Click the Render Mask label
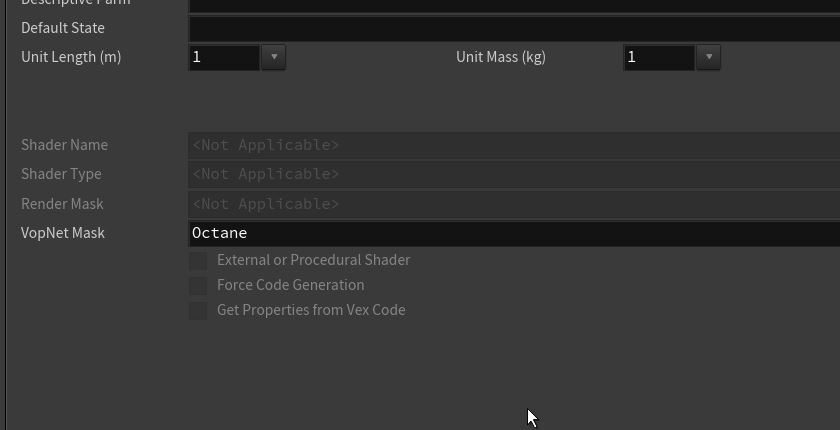Image resolution: width=840 pixels, height=430 pixels. pos(62,204)
